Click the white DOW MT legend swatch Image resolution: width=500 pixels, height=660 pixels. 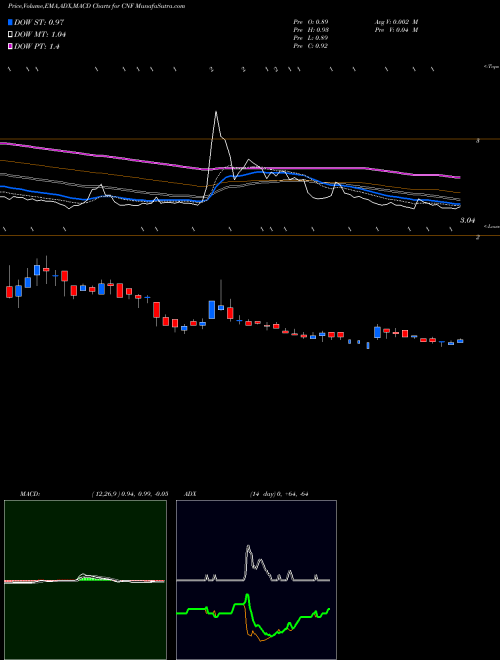click(x=10, y=35)
